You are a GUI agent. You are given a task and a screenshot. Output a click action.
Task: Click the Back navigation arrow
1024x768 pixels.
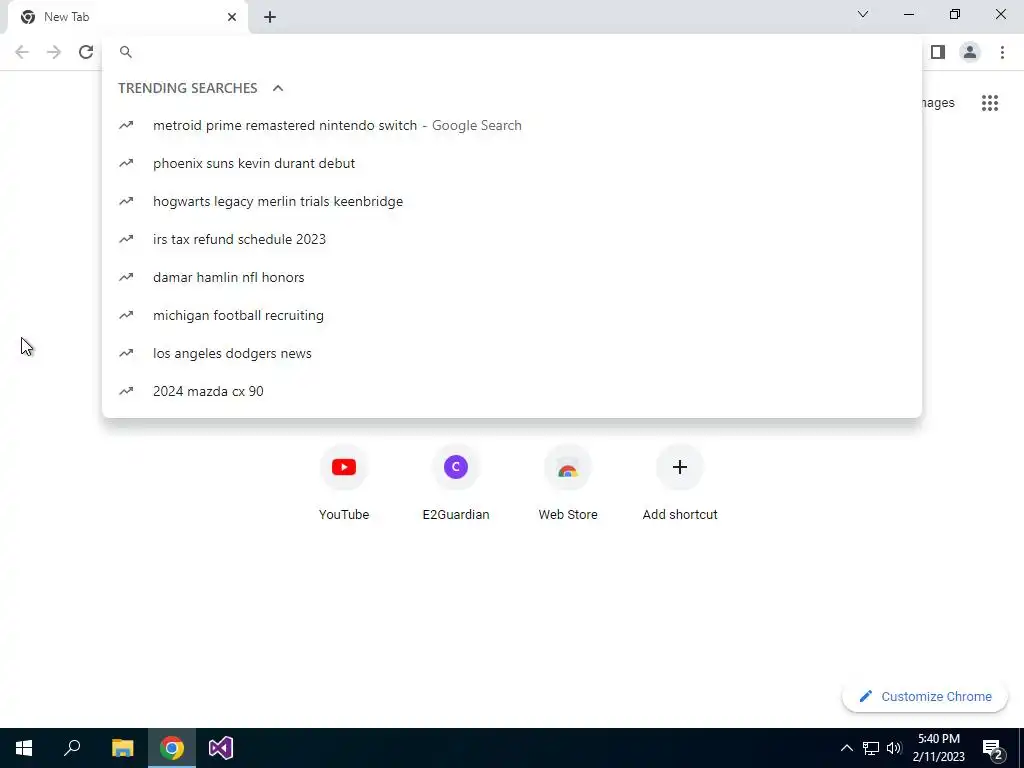[22, 52]
